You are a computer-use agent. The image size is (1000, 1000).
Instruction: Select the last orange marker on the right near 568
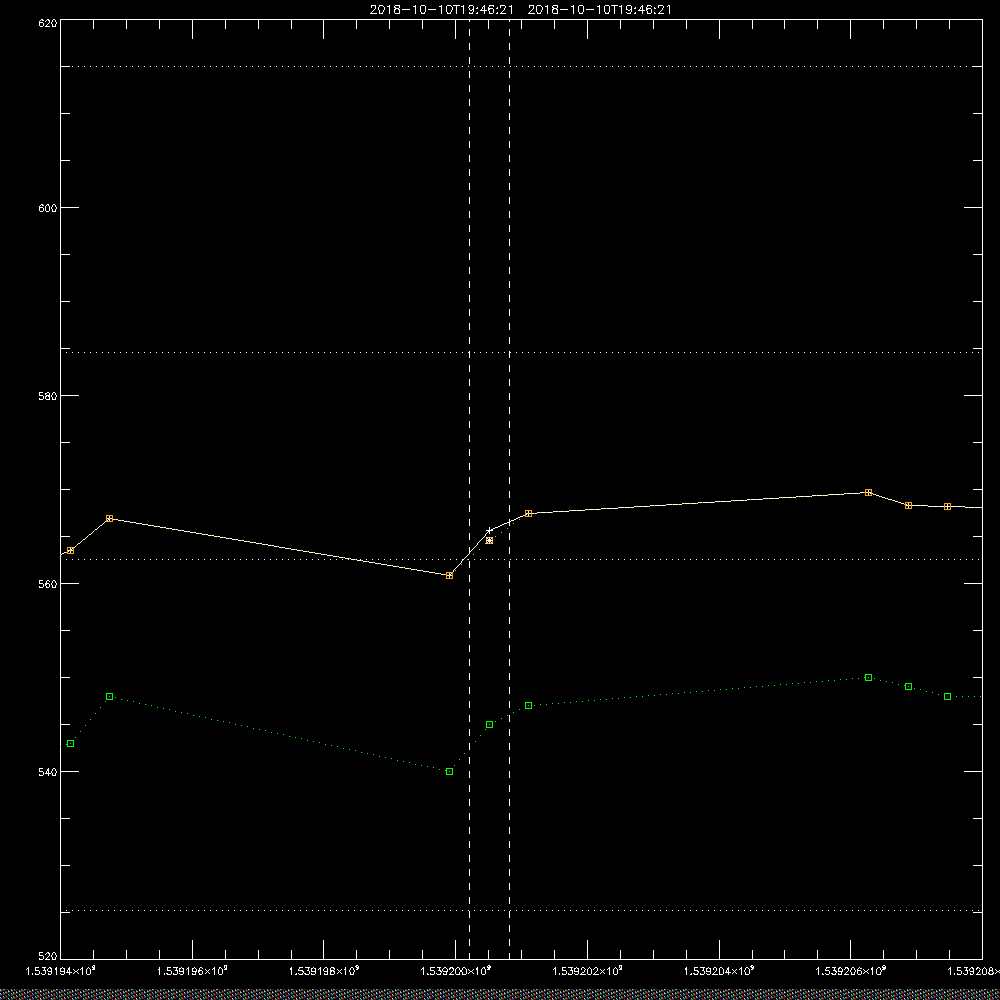(948, 506)
